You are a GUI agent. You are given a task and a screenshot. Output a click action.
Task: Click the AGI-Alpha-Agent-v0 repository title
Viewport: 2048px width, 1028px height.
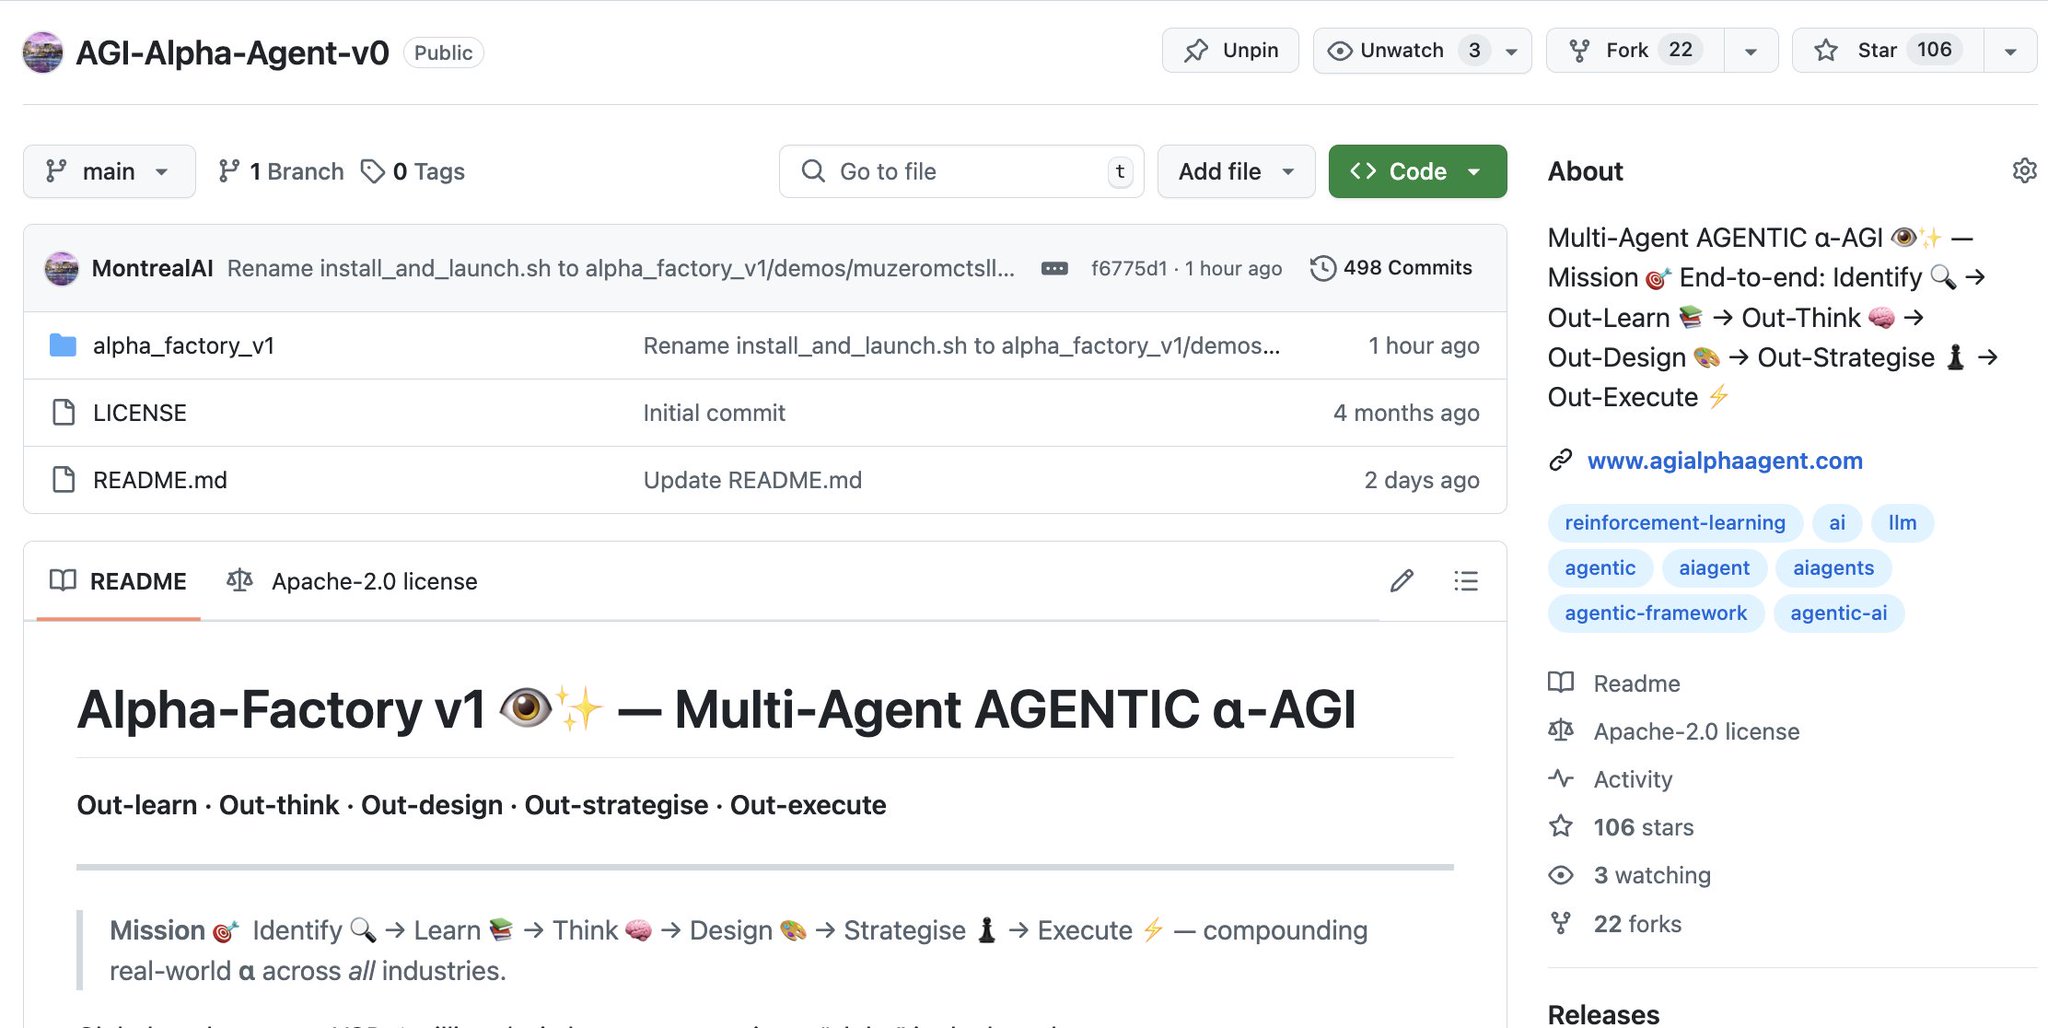(232, 53)
